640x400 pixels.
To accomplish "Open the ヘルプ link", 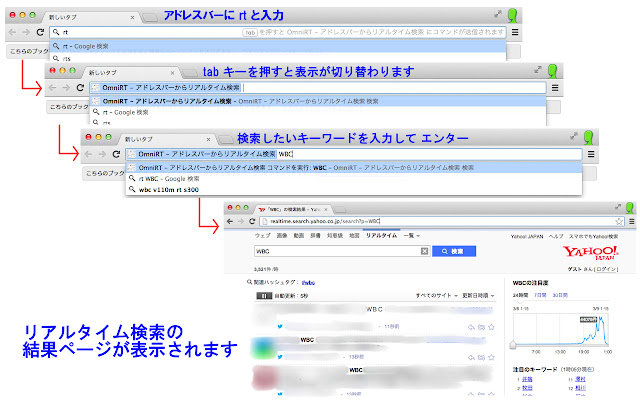I will 556,236.
